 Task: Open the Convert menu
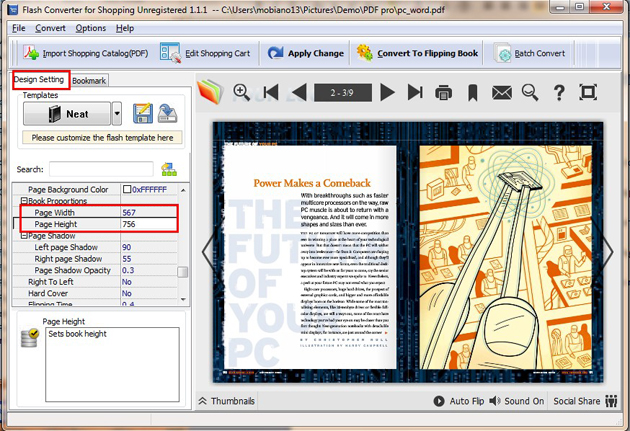[x=50, y=28]
